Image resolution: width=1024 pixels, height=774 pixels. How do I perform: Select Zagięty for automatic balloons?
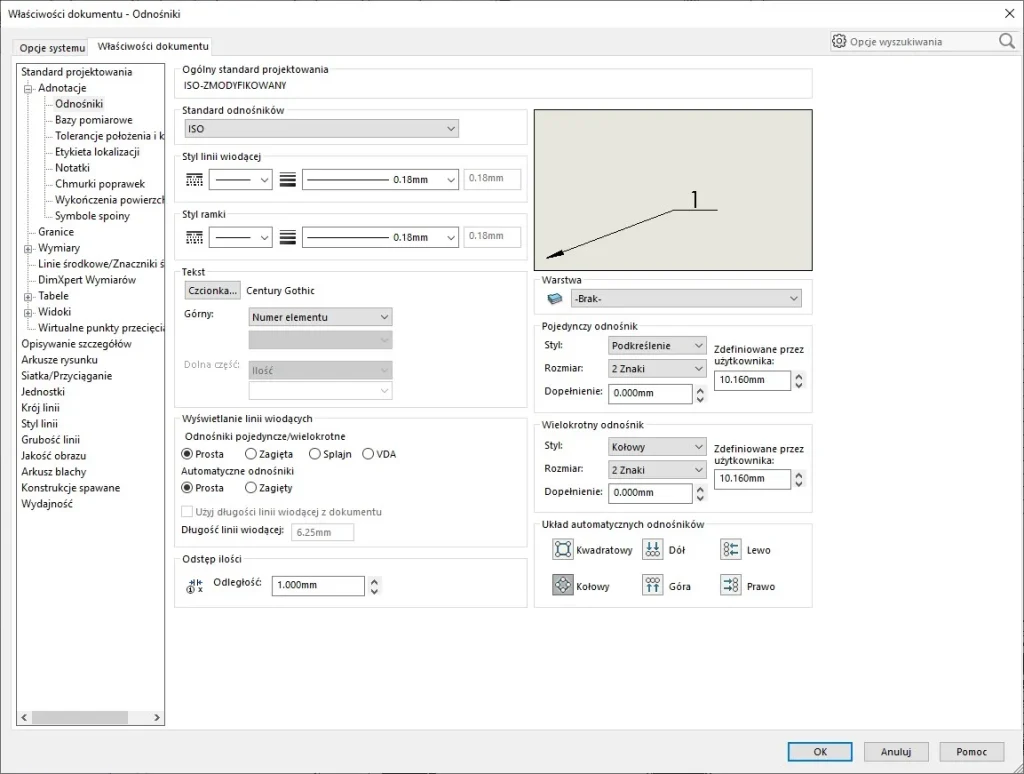[251, 488]
